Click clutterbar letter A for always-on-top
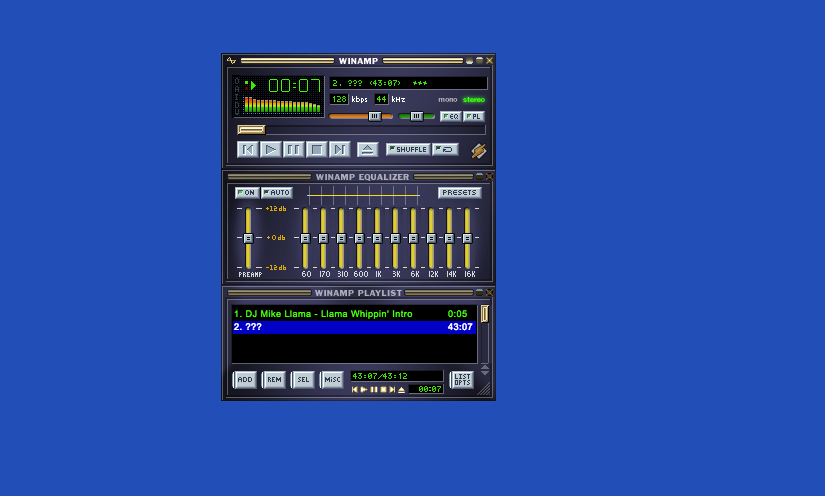Image resolution: width=825 pixels, height=496 pixels. [237, 89]
